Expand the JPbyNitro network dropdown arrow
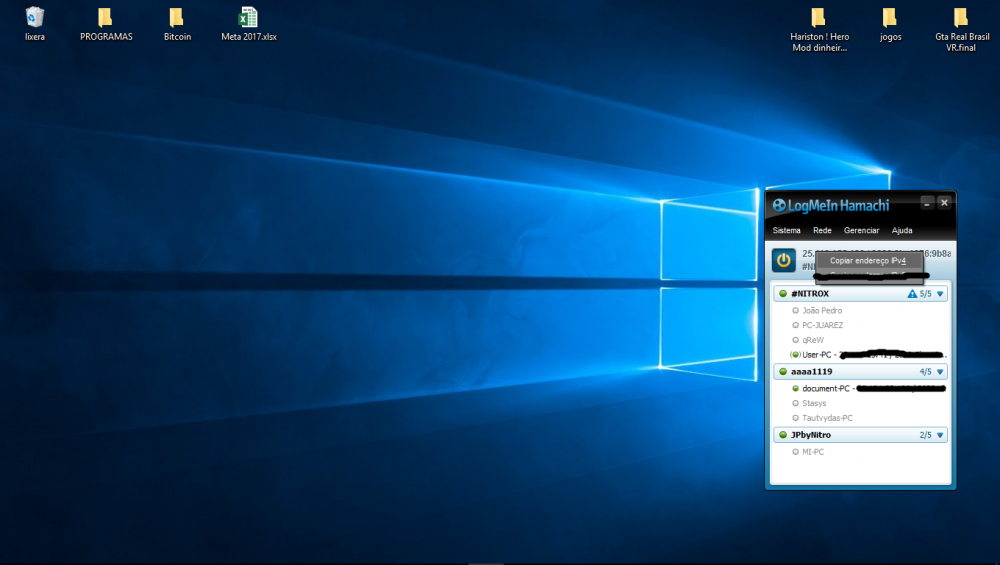Screen dimensions: 1000x565 (x=940, y=435)
